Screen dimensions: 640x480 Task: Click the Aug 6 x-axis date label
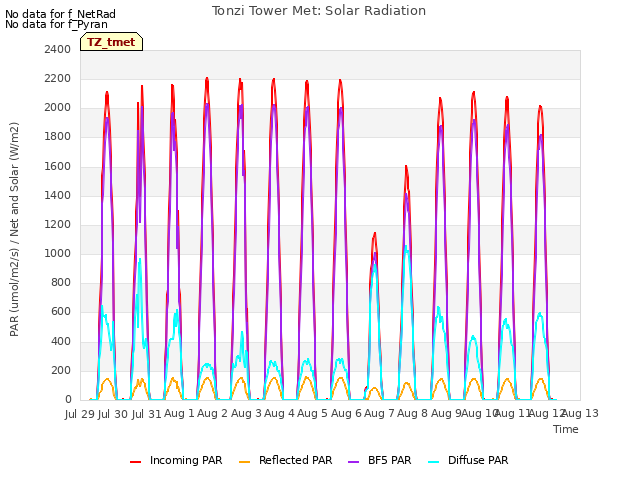(x=346, y=413)
